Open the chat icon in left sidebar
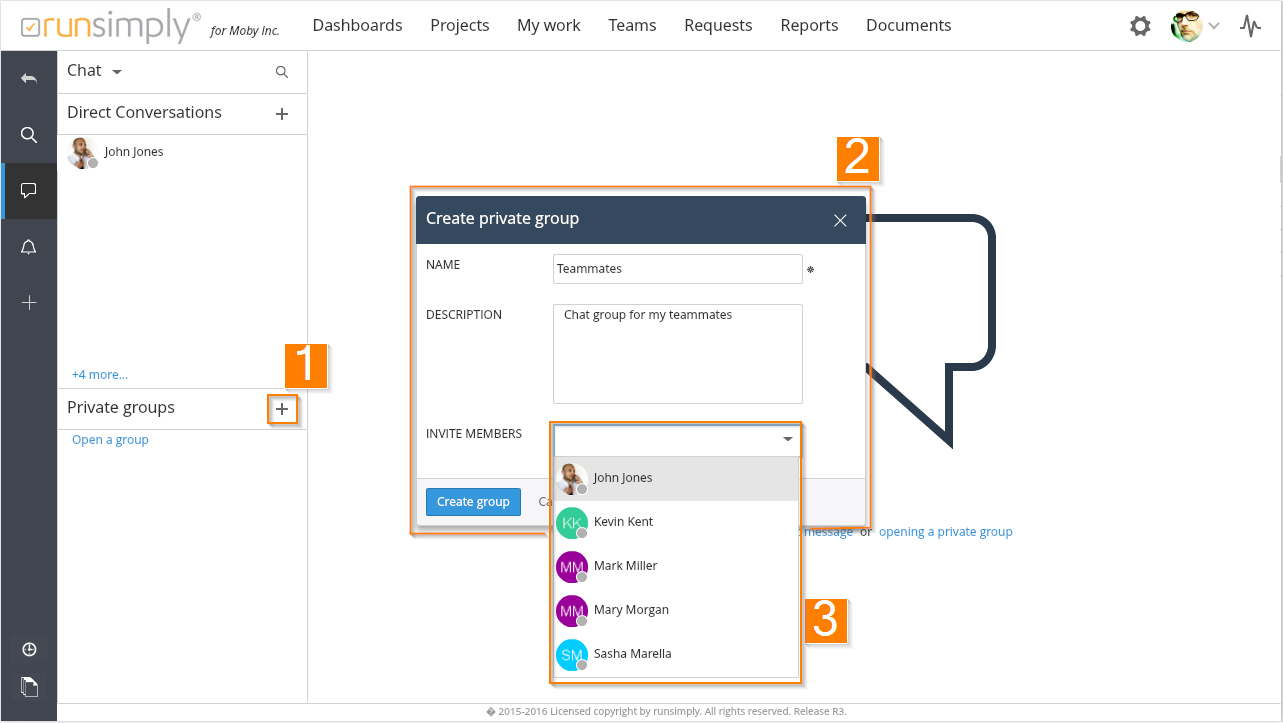The width and height of the screenshot is (1283, 723). pyautogui.click(x=29, y=191)
